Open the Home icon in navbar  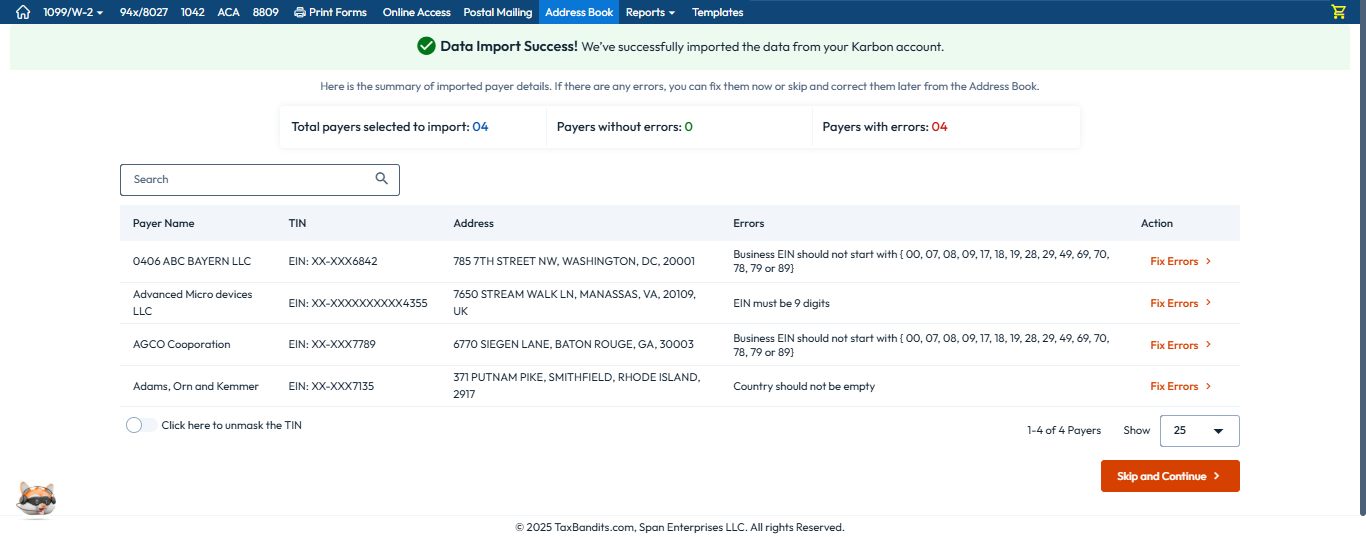tap(23, 12)
